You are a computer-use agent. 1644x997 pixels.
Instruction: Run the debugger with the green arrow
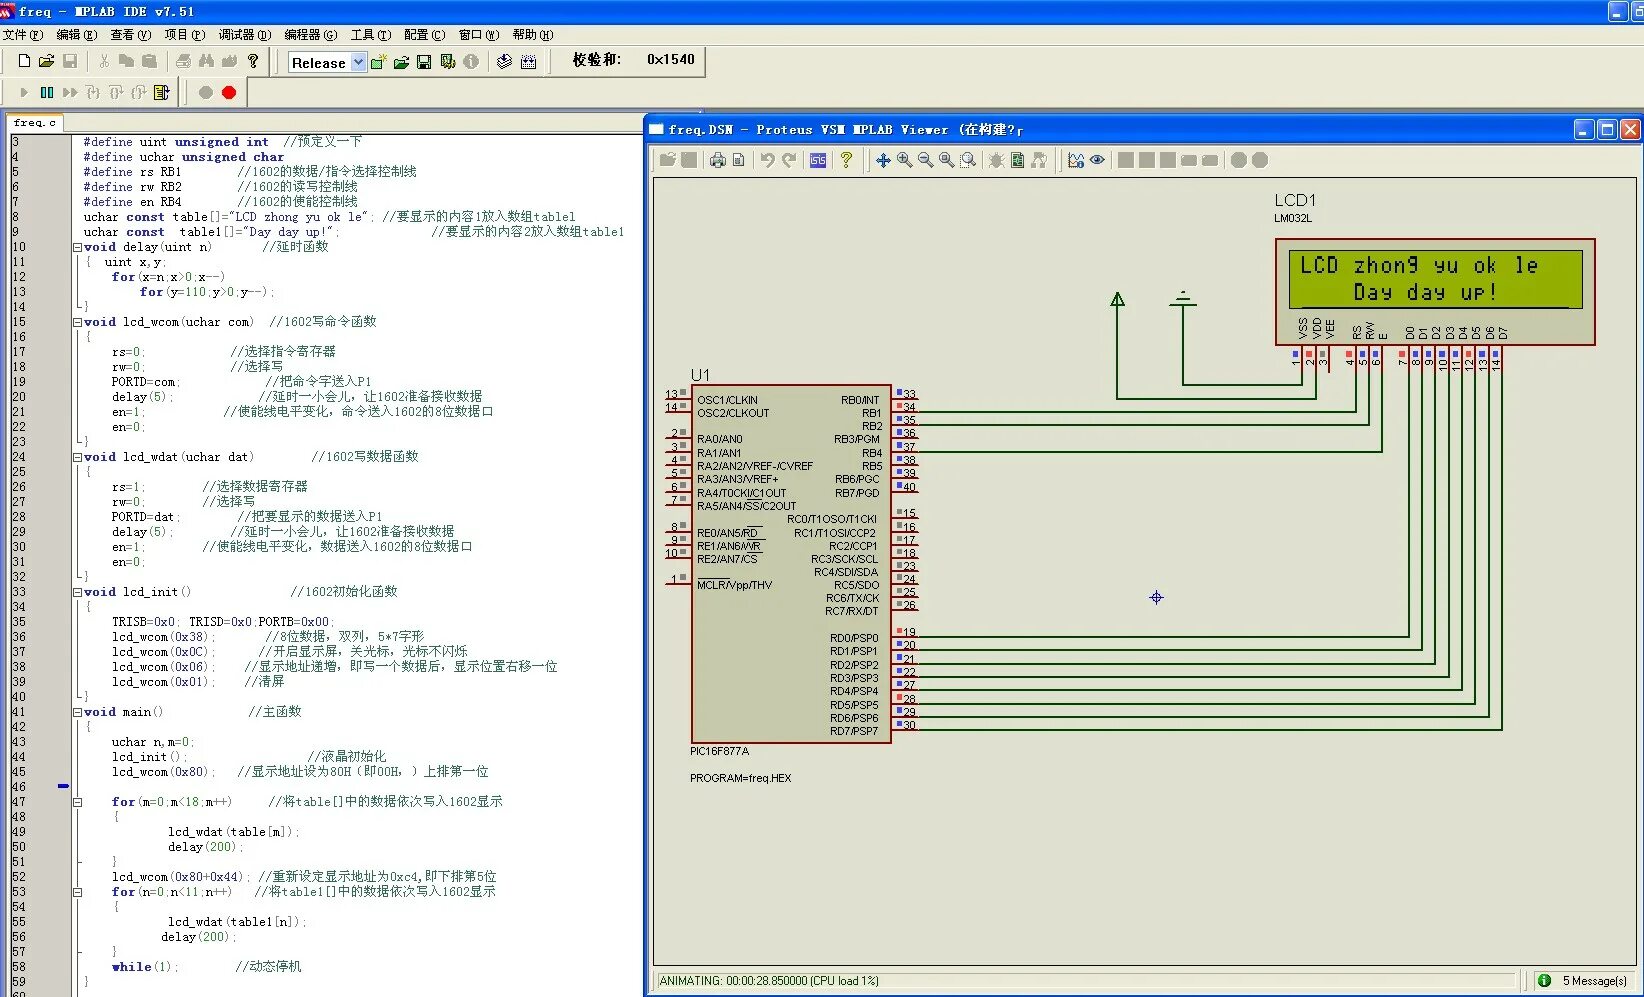pyautogui.click(x=23, y=92)
